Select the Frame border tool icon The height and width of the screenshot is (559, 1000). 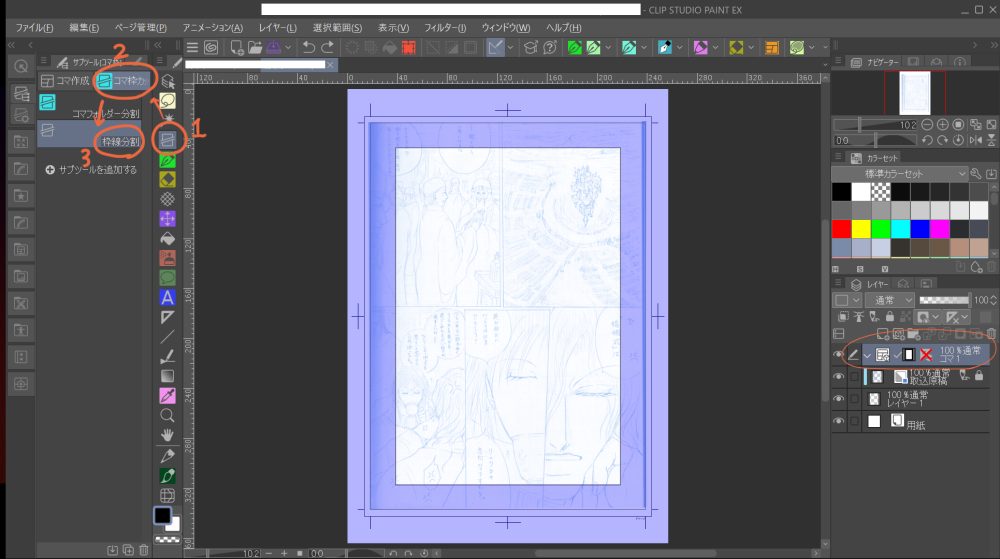[x=168, y=140]
